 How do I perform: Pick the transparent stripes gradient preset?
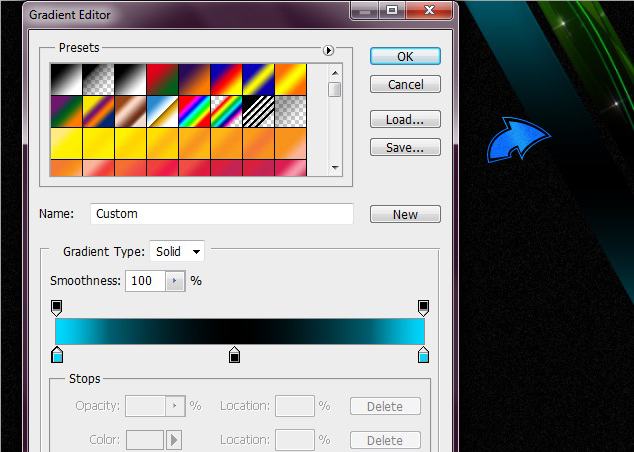tap(258, 110)
